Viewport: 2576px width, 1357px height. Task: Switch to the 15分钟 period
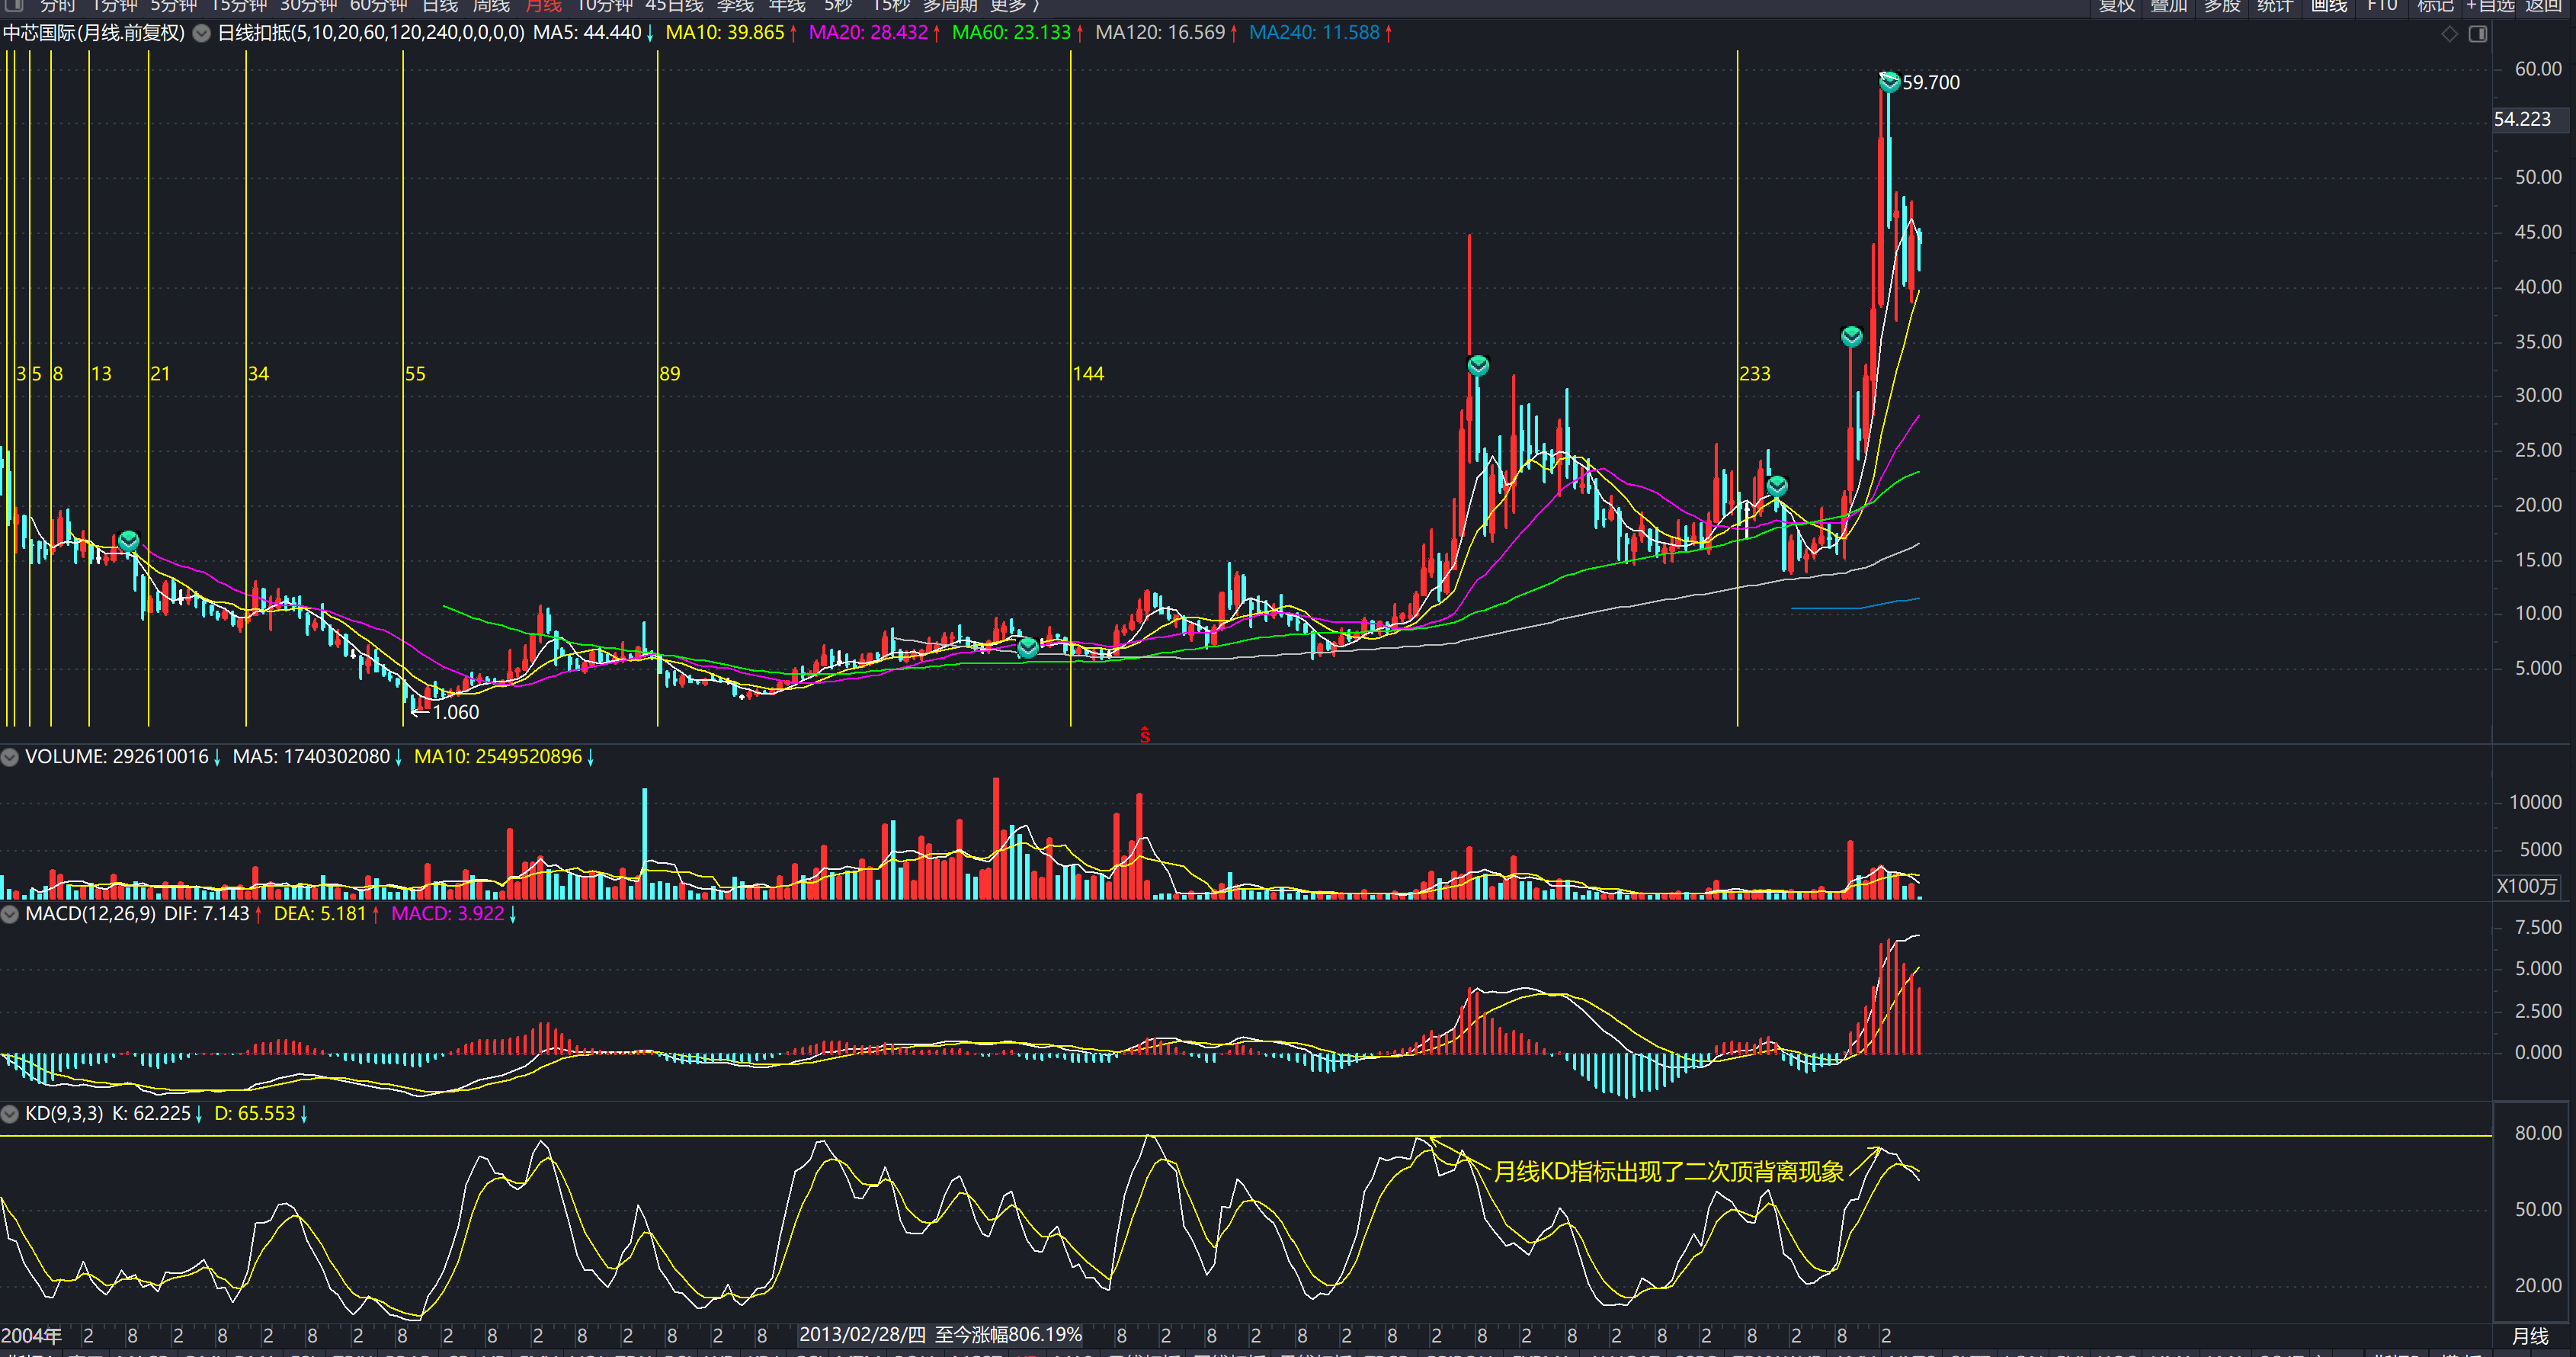coord(238,6)
